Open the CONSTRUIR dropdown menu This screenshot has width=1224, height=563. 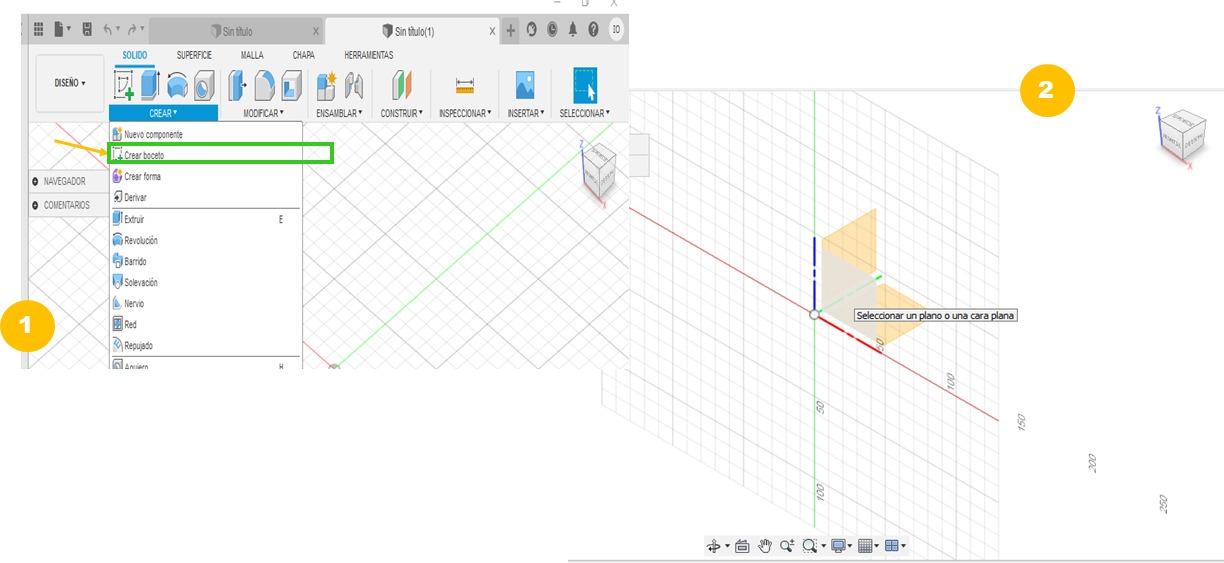pos(402,113)
